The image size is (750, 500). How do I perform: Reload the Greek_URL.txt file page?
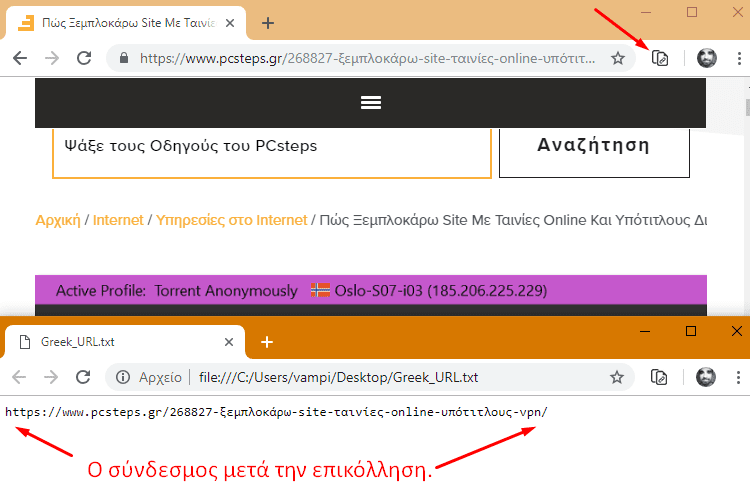coord(83,378)
